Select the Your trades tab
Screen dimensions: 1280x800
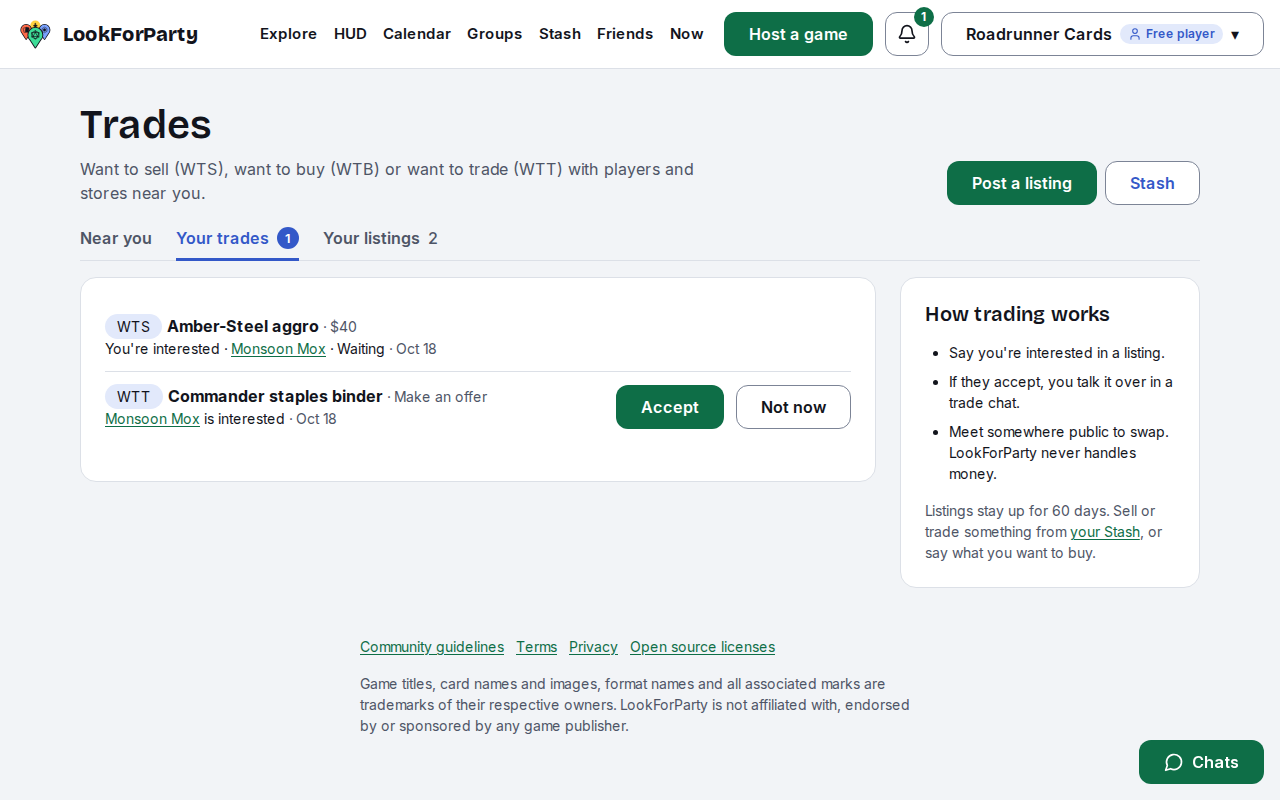[237, 238]
